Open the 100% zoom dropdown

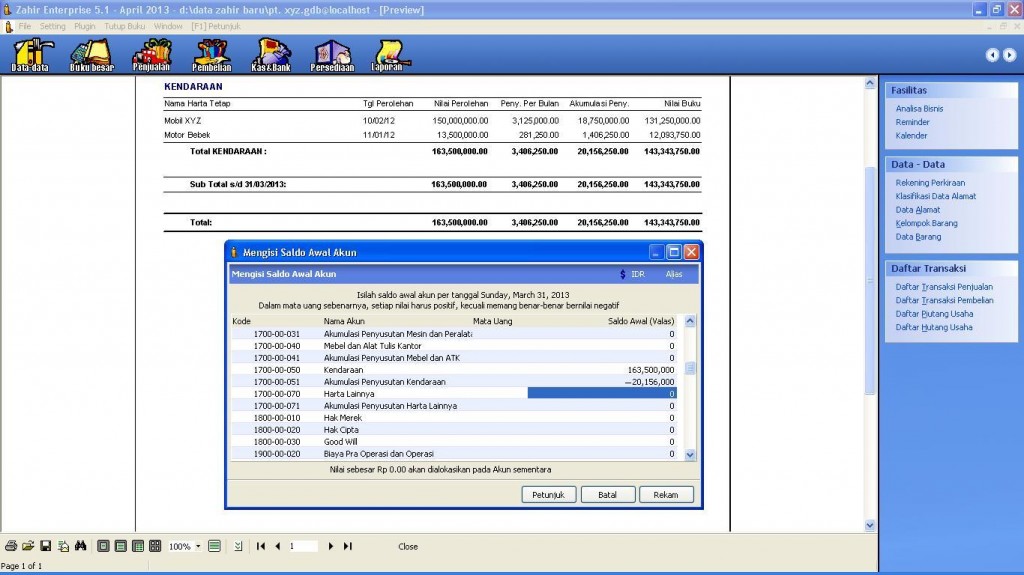pyautogui.click(x=198, y=547)
